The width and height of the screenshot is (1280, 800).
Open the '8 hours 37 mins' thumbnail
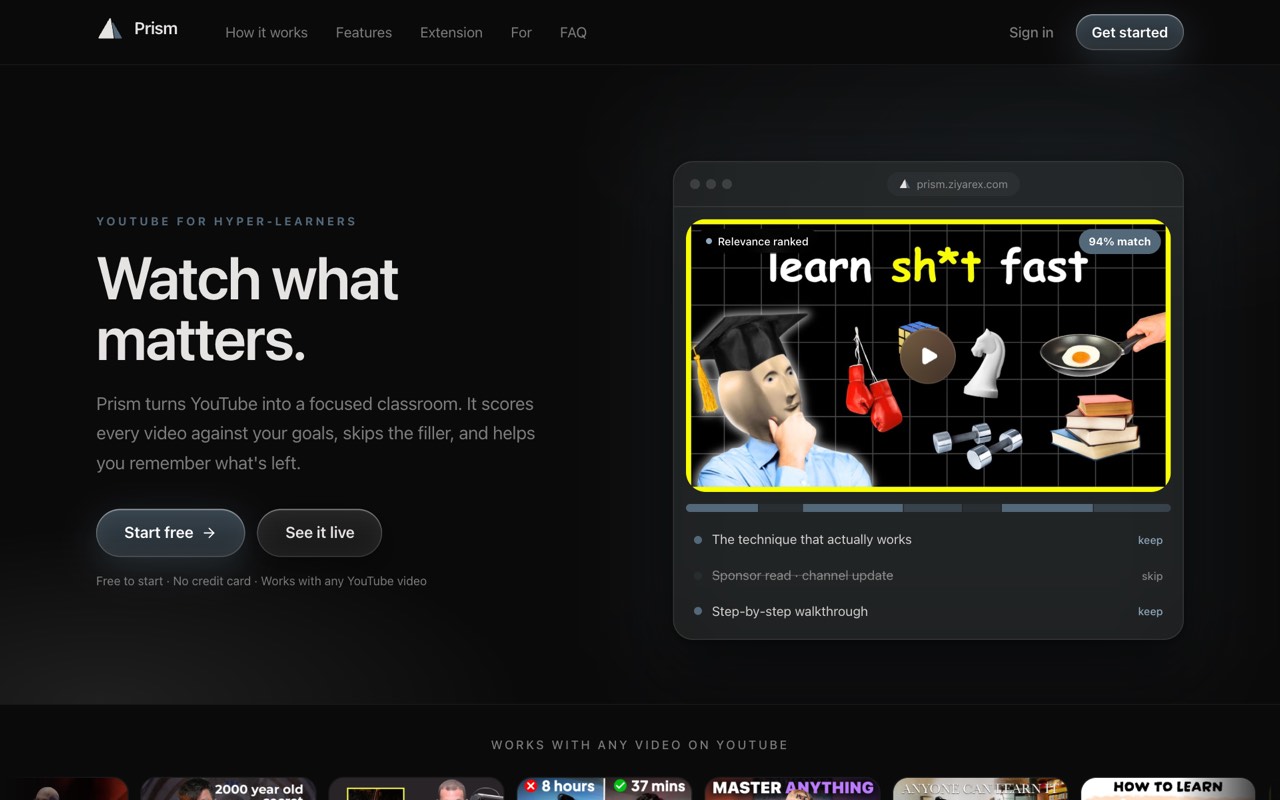(x=604, y=789)
